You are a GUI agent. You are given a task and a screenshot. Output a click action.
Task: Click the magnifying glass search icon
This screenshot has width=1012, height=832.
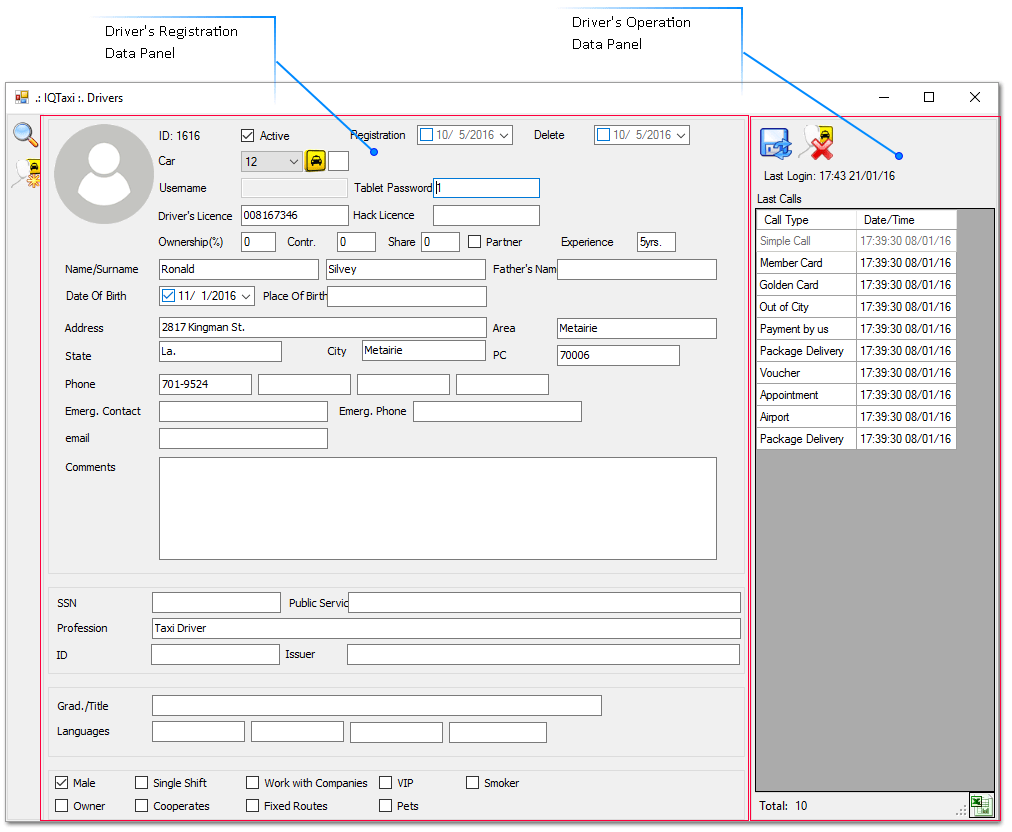tap(25, 135)
